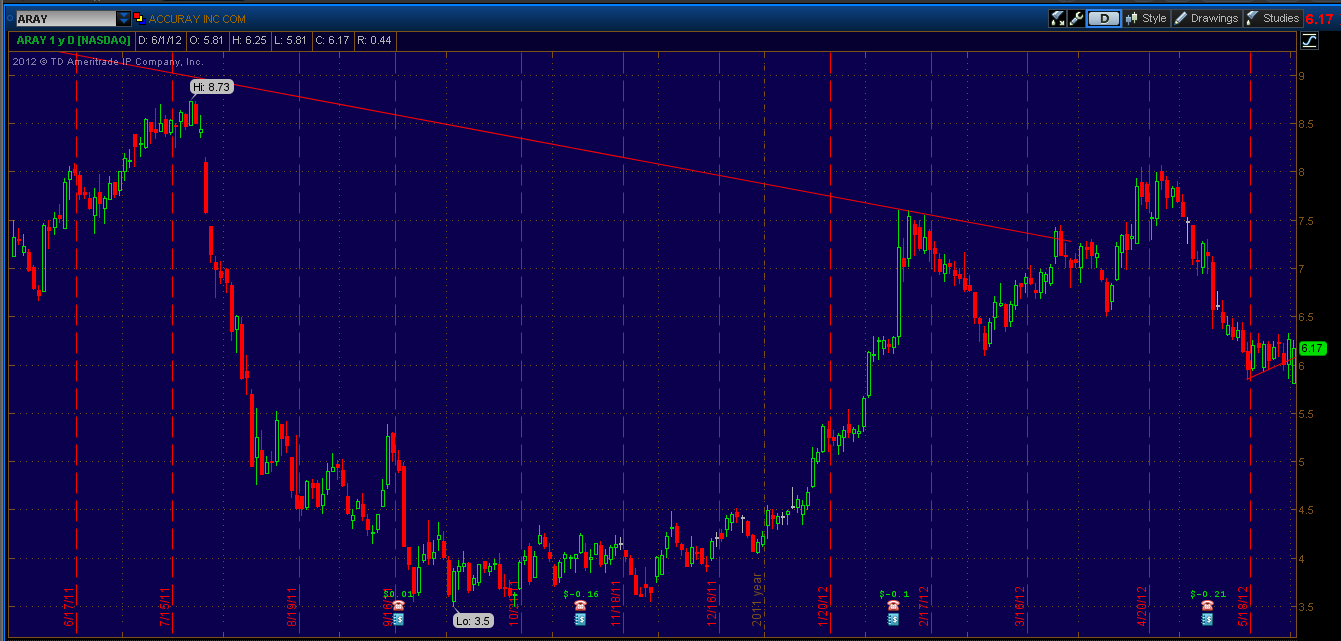Click the D: 6/1/12 date field
This screenshot has height=641, width=1341.
click(158, 40)
